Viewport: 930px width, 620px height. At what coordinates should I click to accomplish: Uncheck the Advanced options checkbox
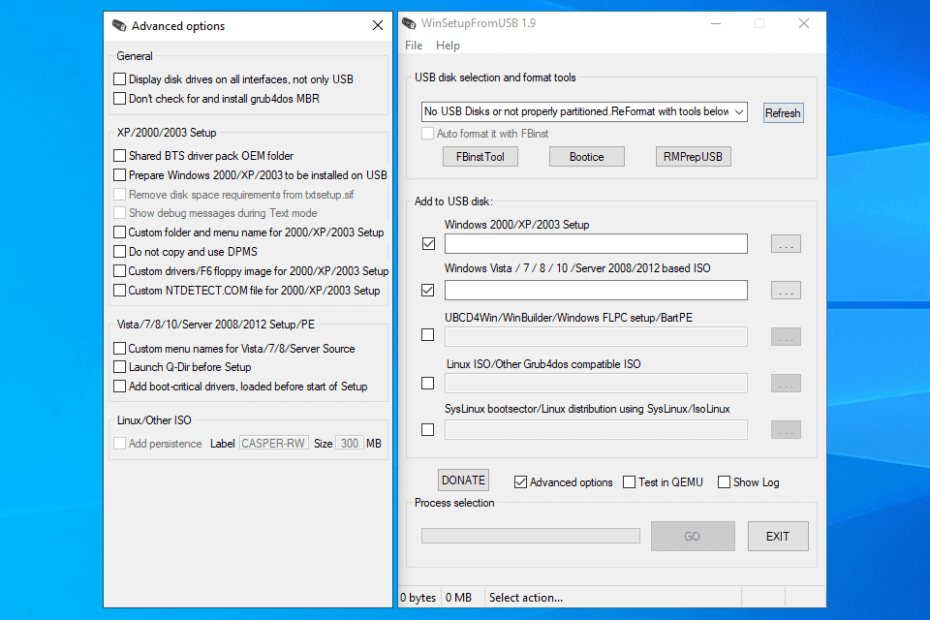[x=520, y=482]
